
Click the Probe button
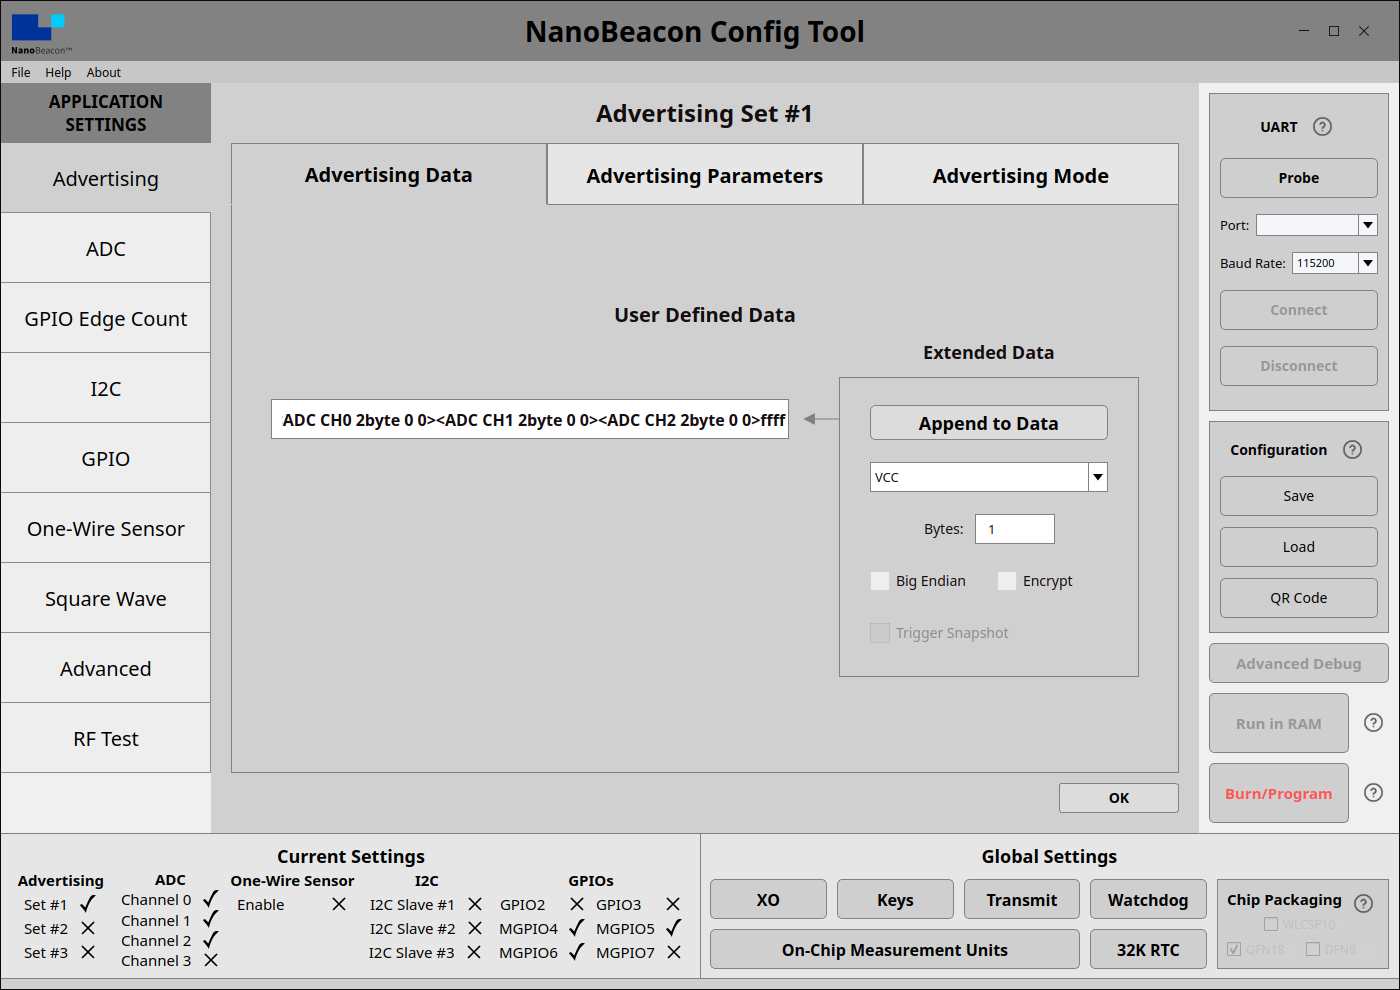(x=1299, y=178)
